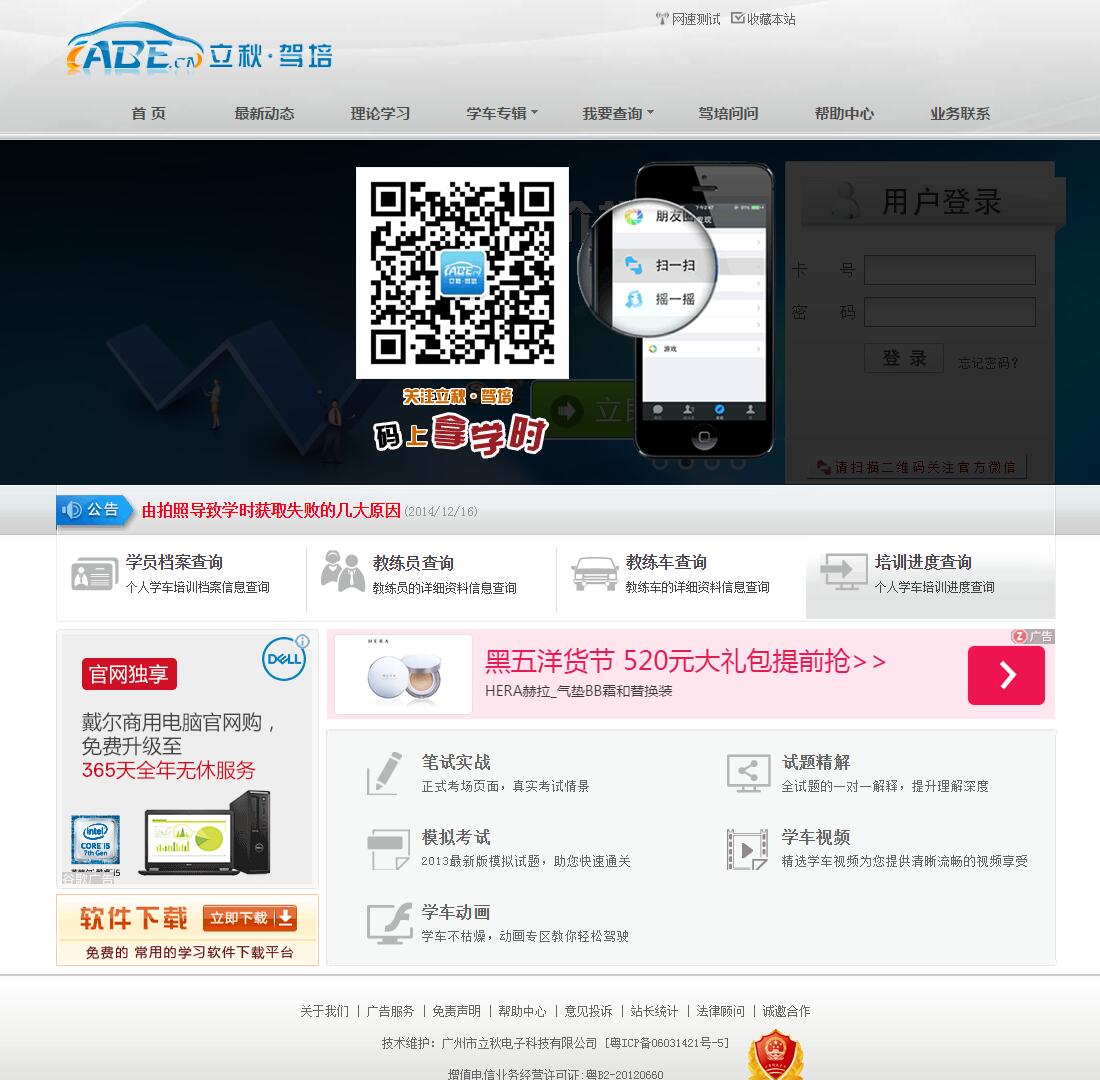The height and width of the screenshot is (1080, 1100).
Task: Click 请扫描二维码关注官方微信 banner
Action: (x=917, y=467)
